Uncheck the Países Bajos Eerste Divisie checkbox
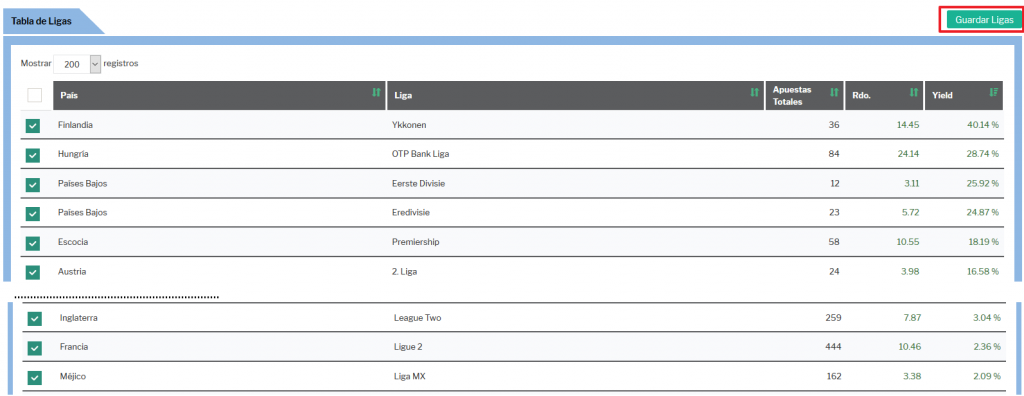 pyautogui.click(x=33, y=185)
